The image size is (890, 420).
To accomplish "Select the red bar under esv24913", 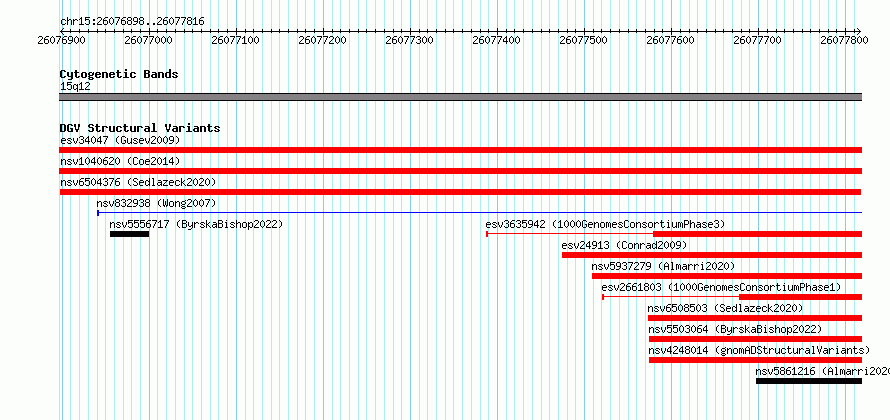I will (x=712, y=255).
